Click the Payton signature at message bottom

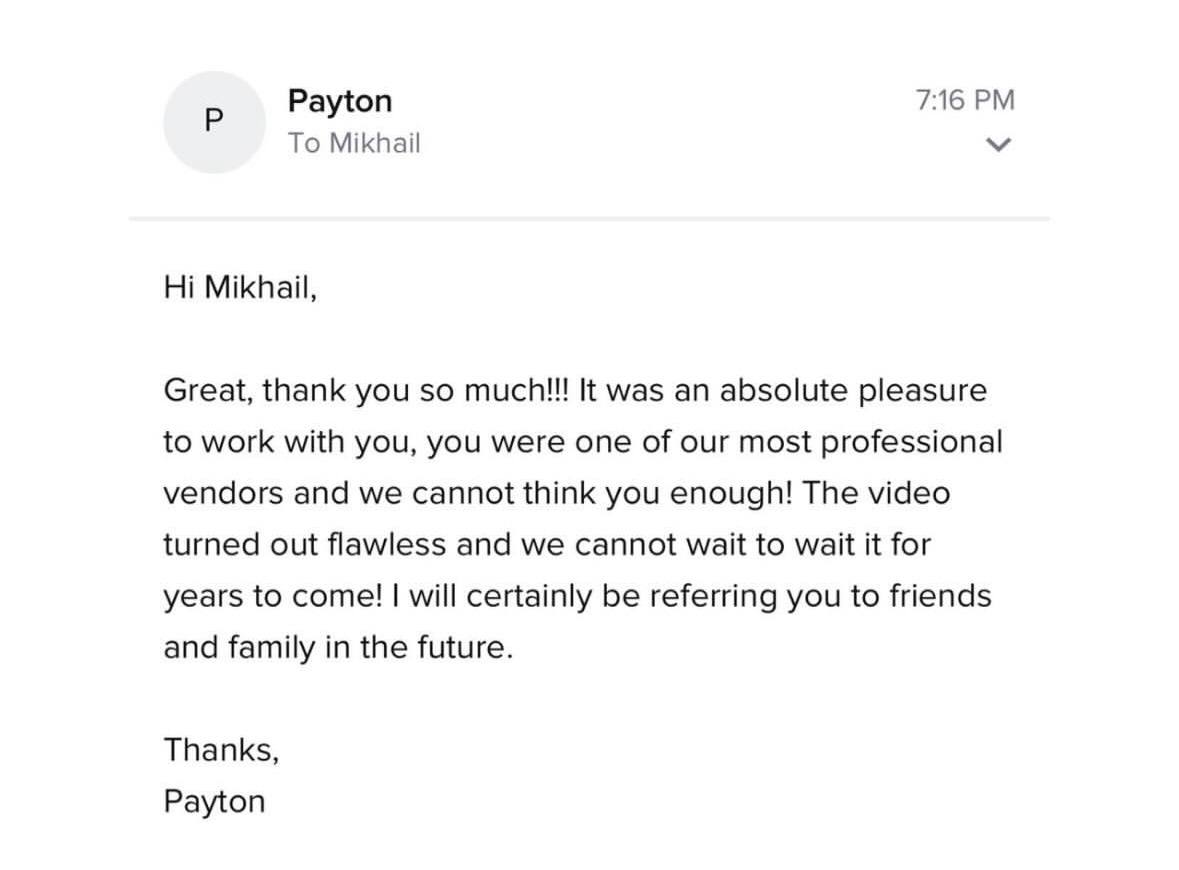pos(215,802)
